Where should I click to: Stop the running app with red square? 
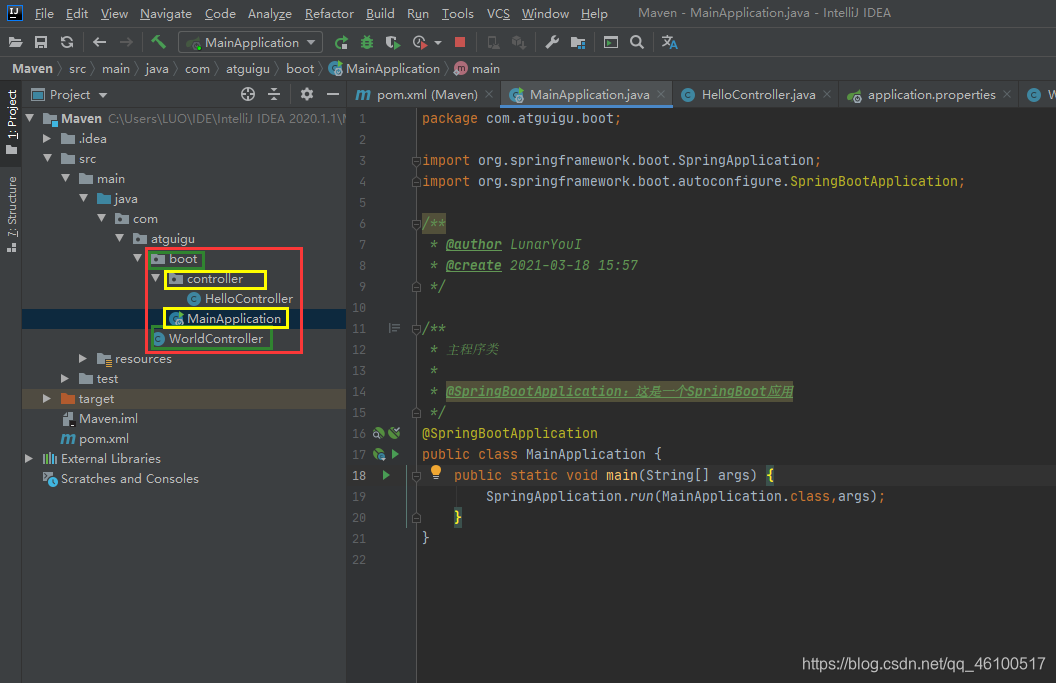[460, 42]
